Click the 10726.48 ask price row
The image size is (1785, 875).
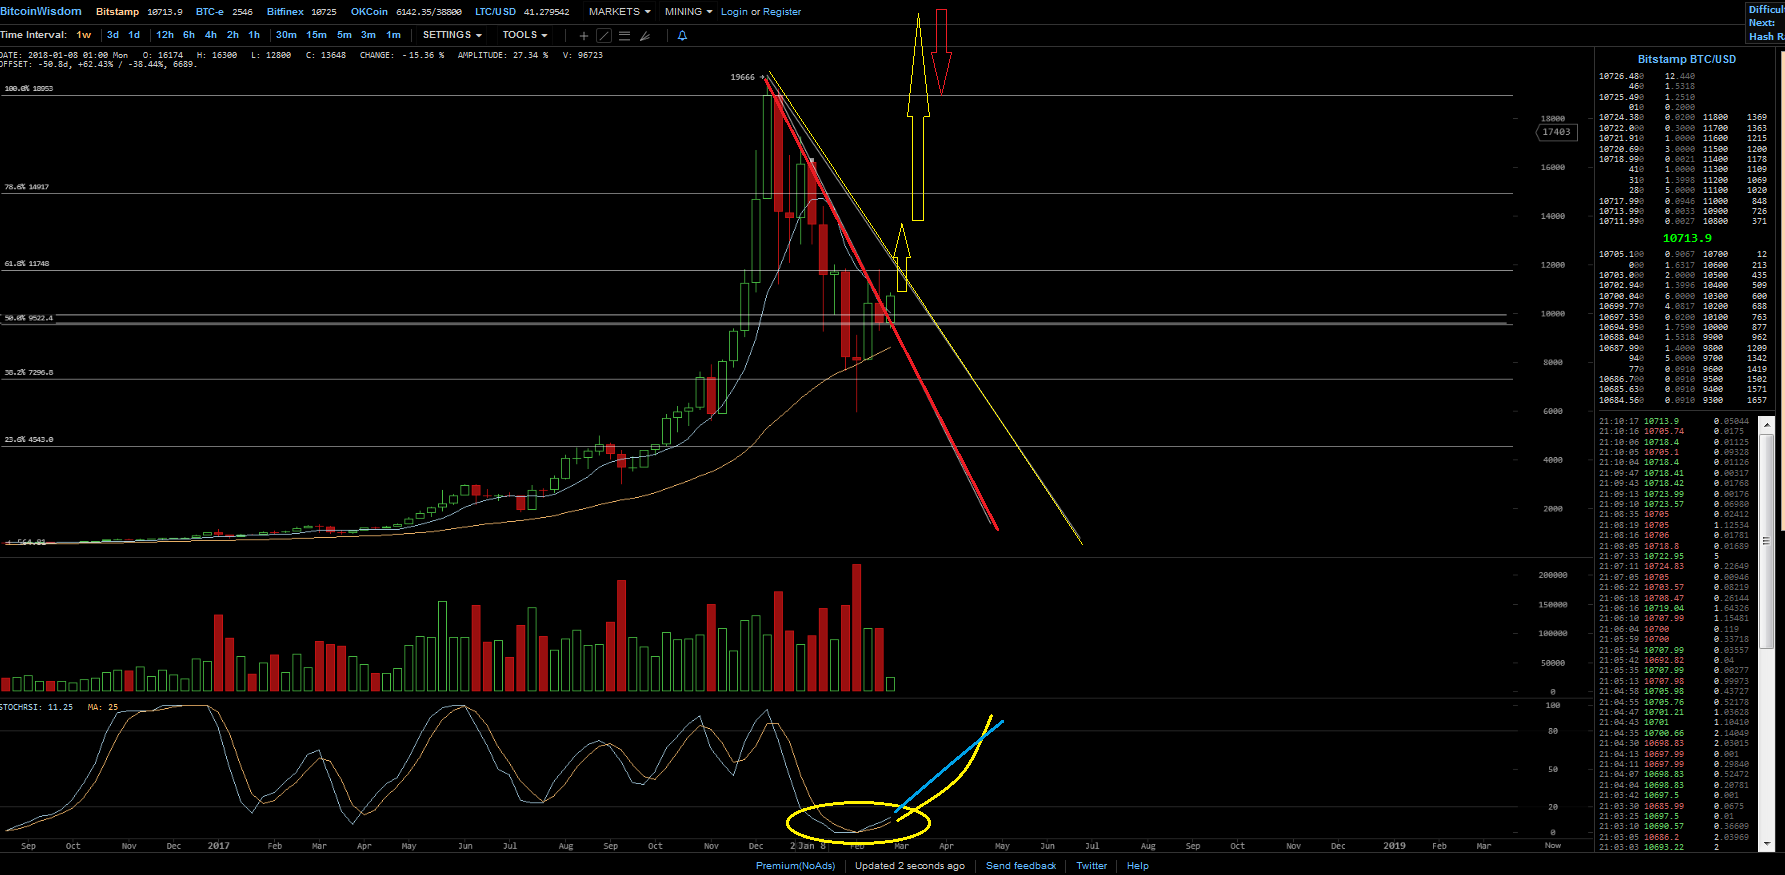tap(1647, 76)
